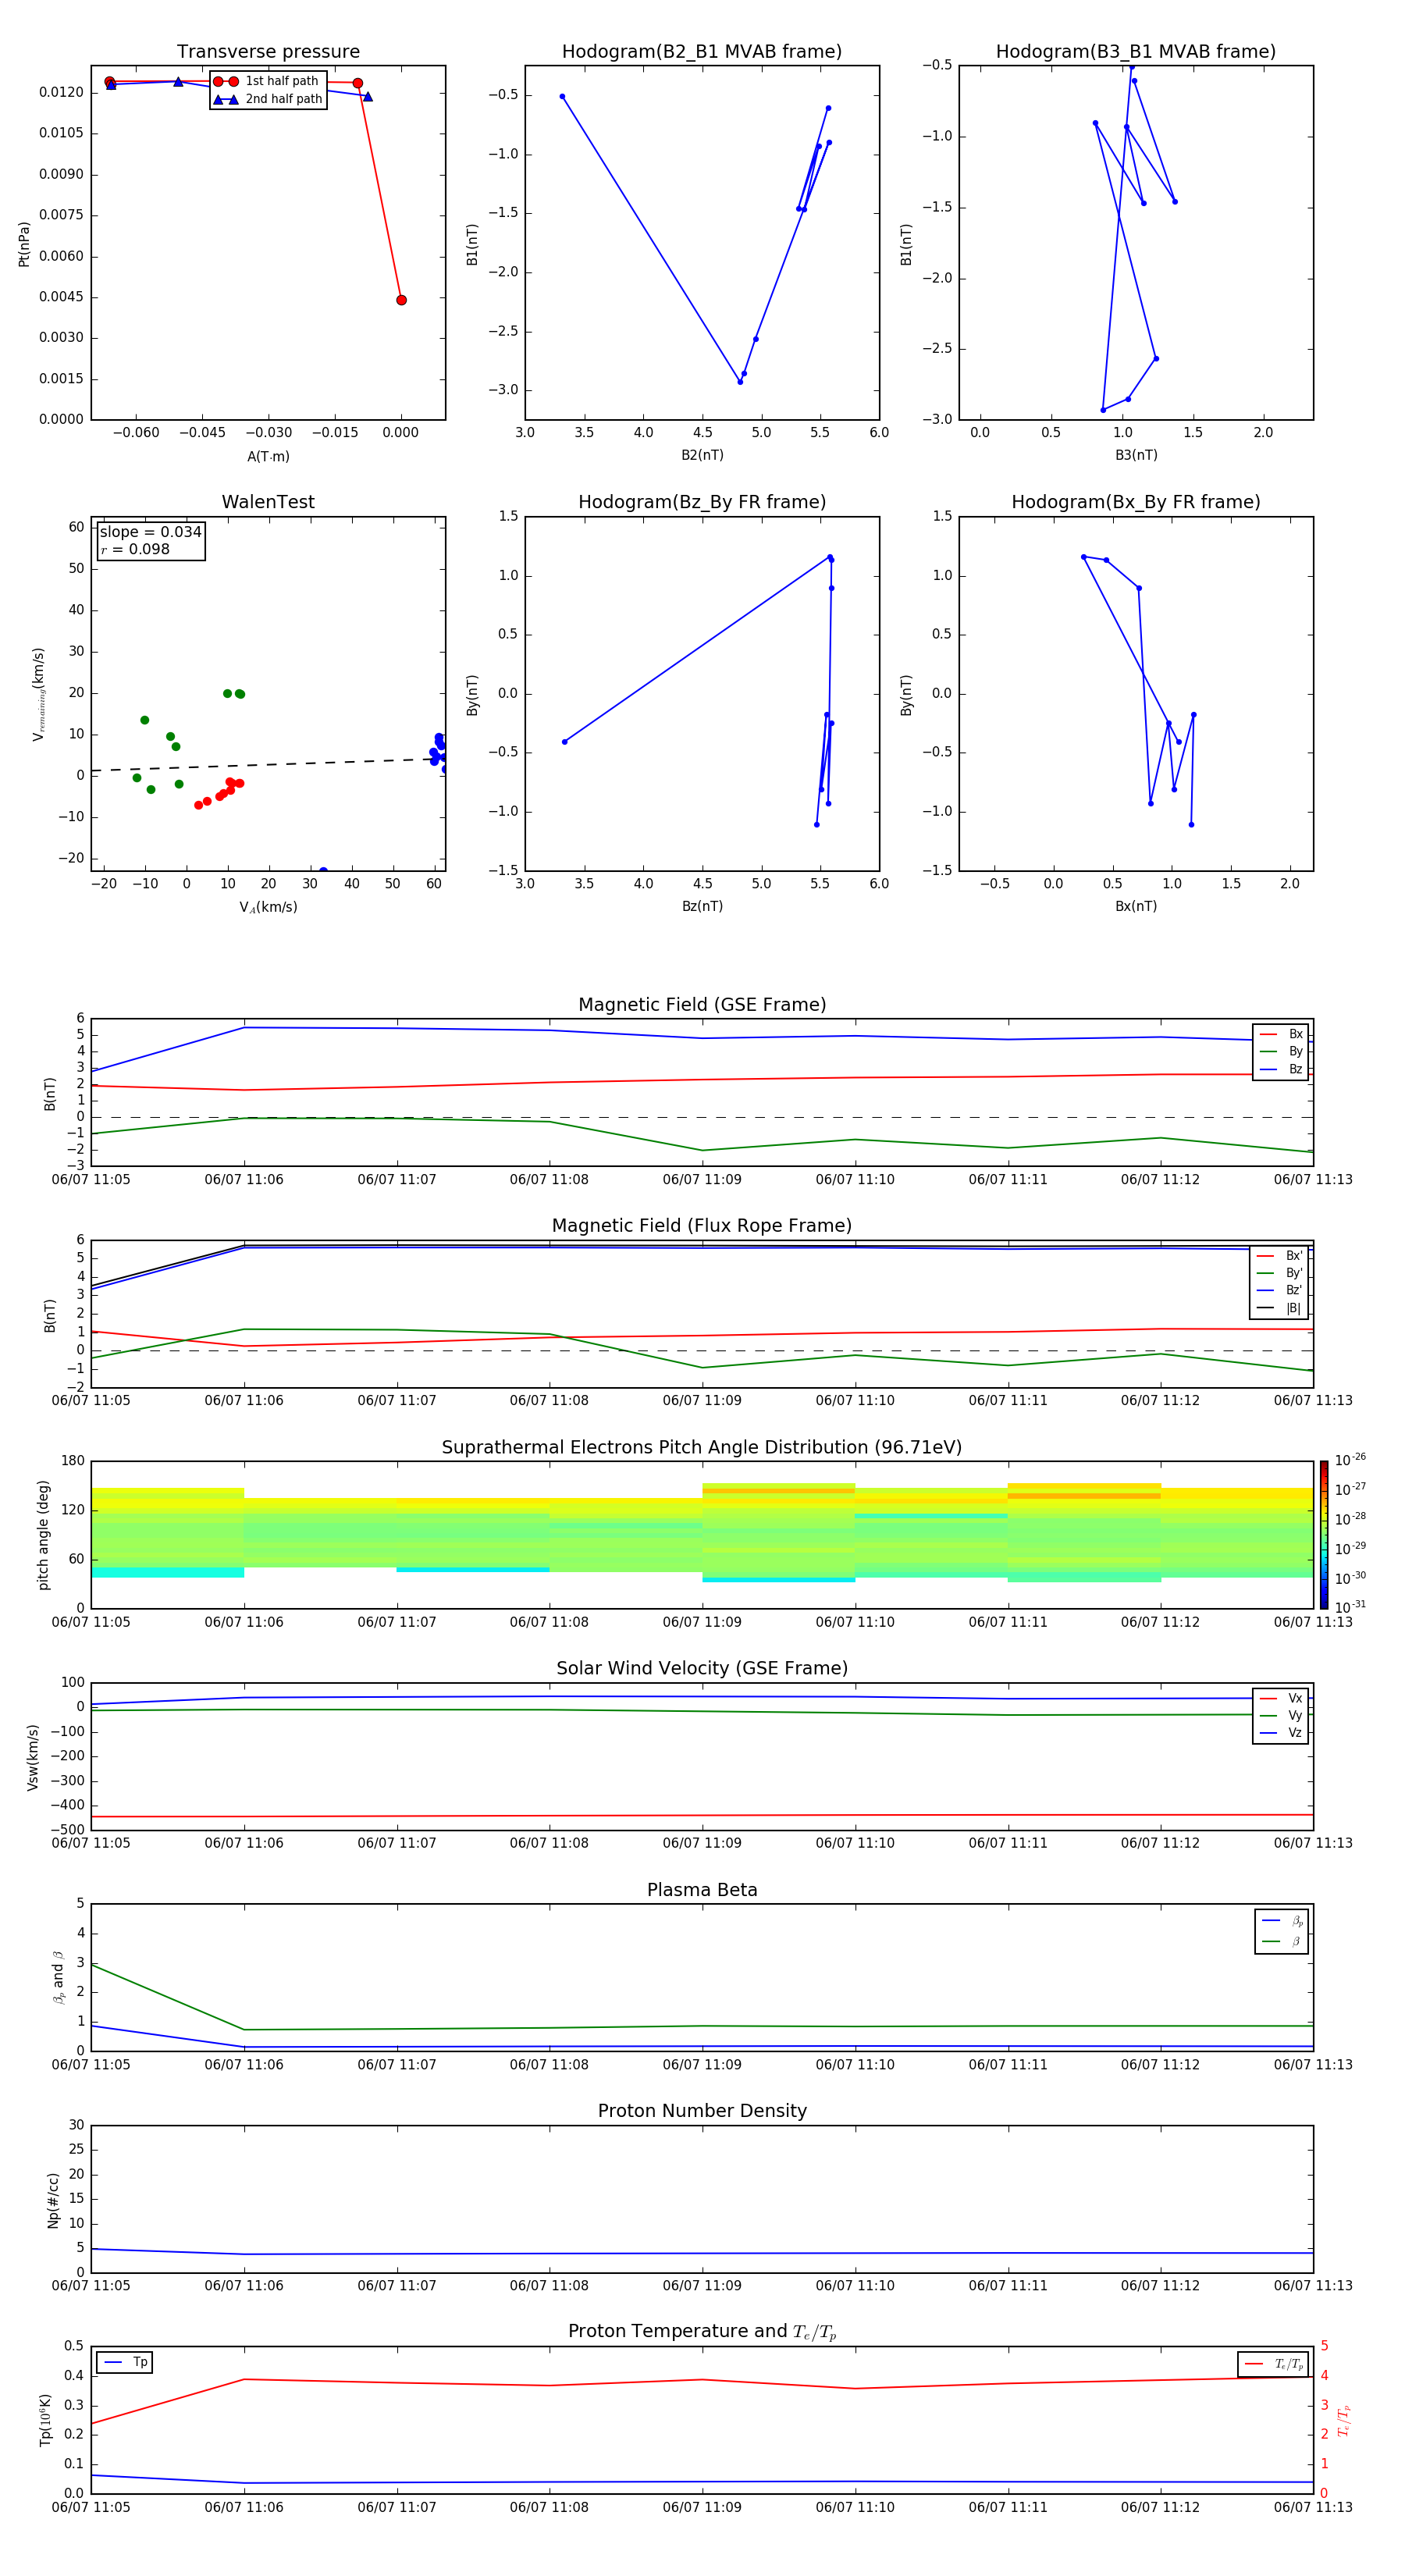Click the 'Magnetic Field (GSE Frame)' title

pyautogui.click(x=702, y=1005)
